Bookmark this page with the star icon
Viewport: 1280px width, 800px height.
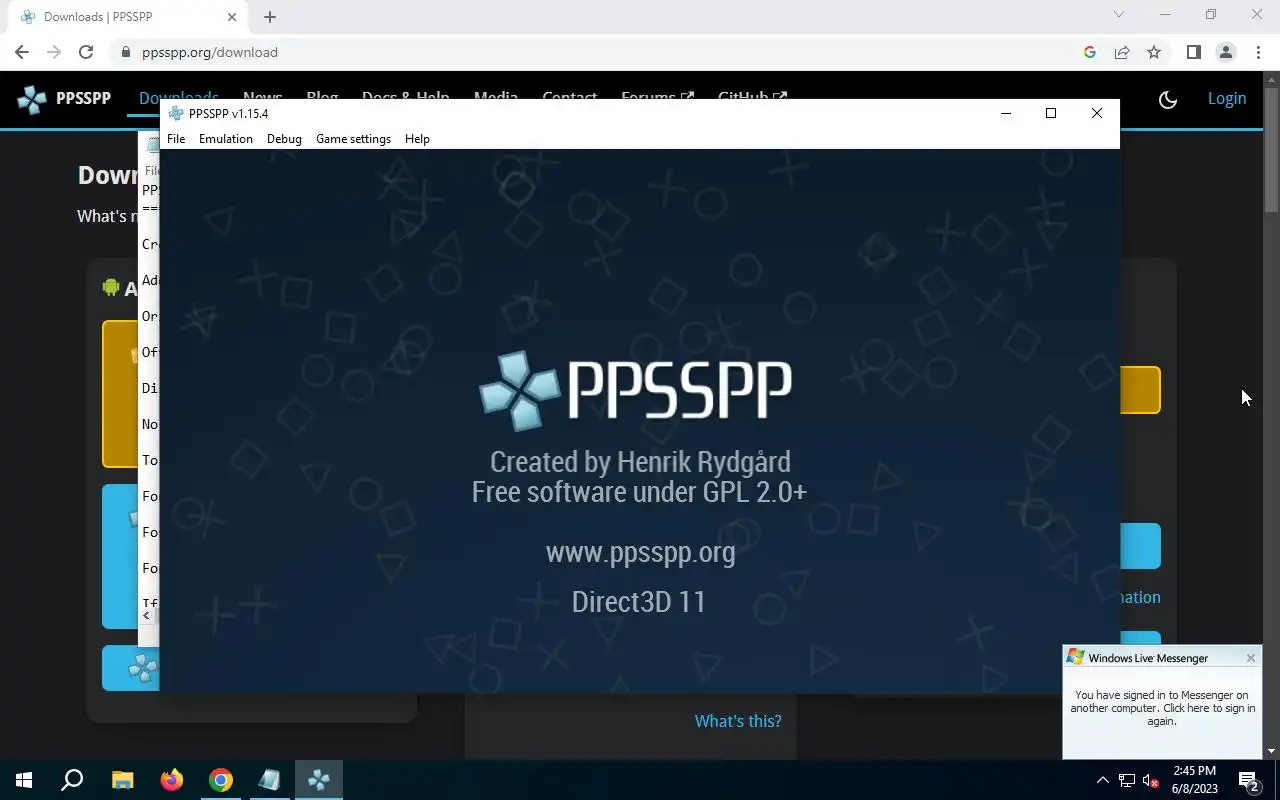click(1154, 52)
